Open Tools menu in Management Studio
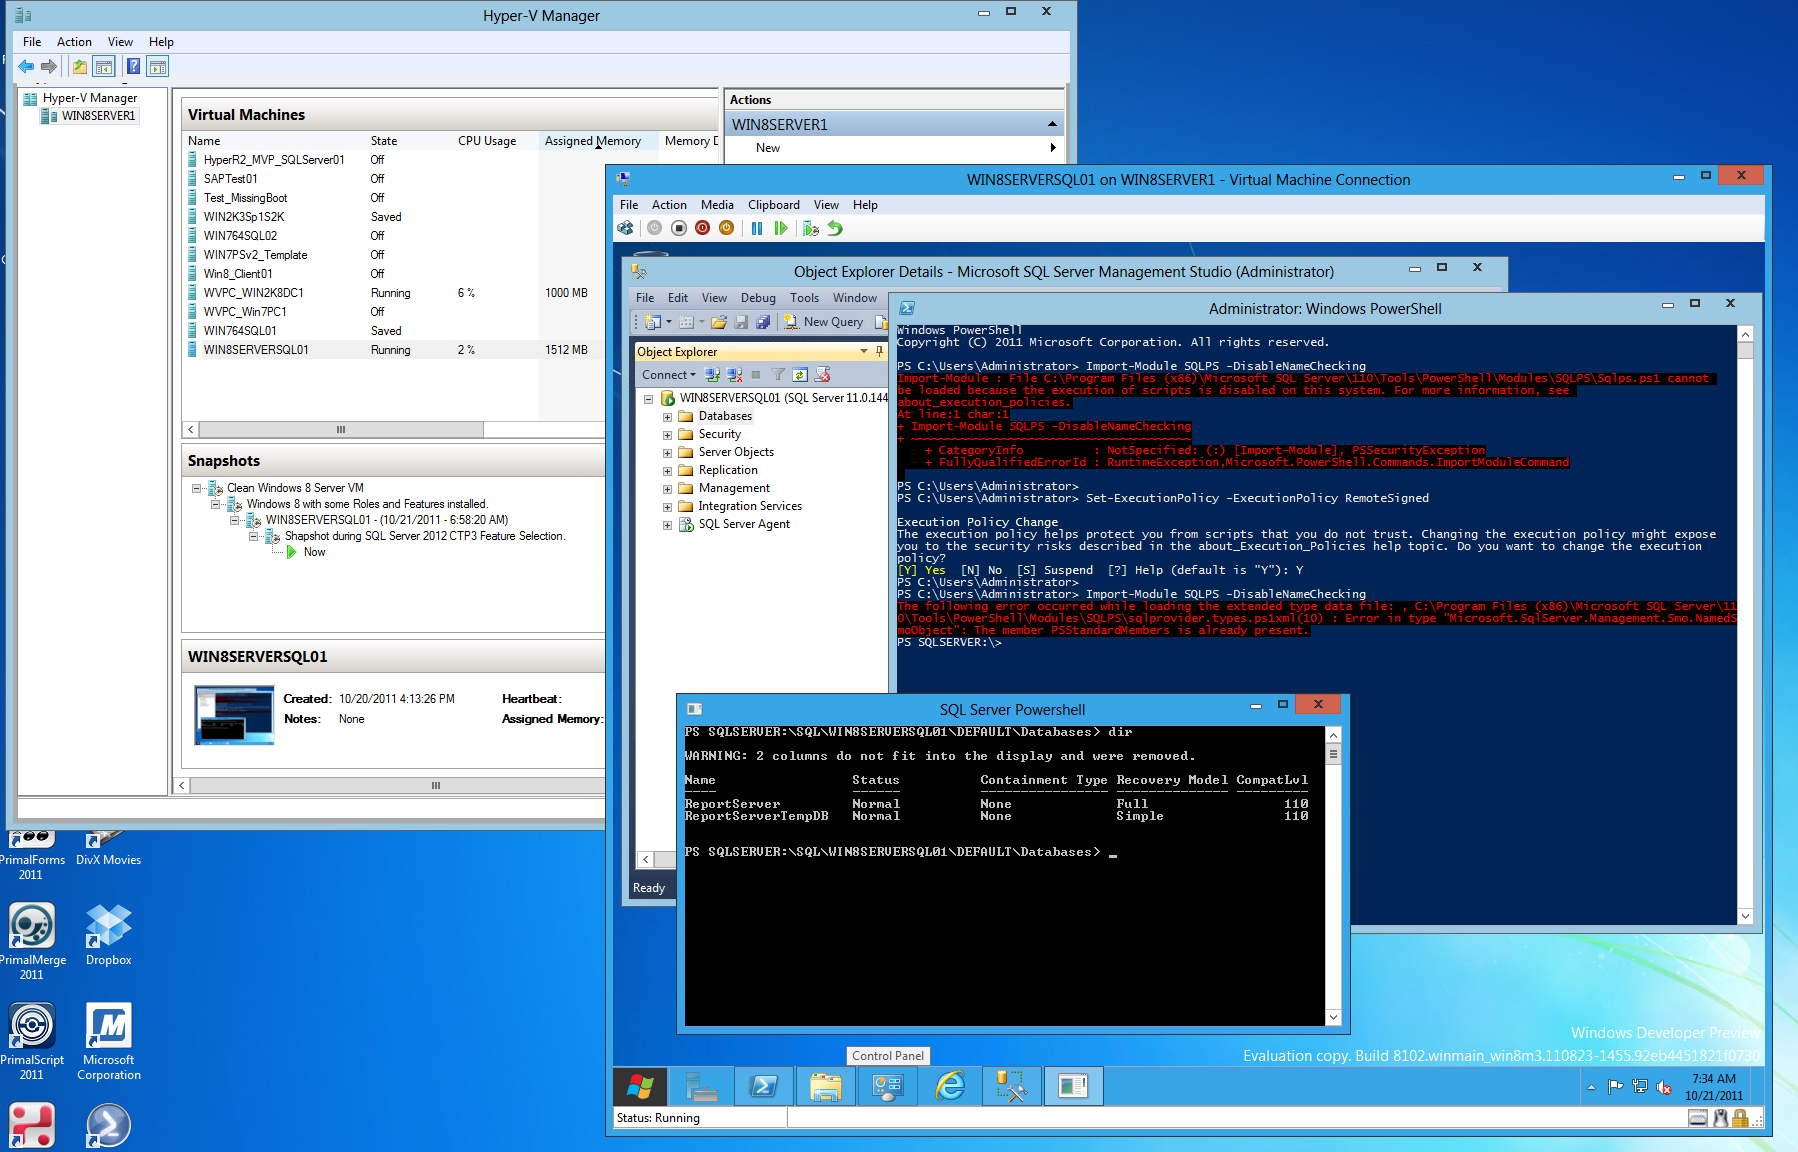This screenshot has width=1798, height=1152. tap(804, 298)
